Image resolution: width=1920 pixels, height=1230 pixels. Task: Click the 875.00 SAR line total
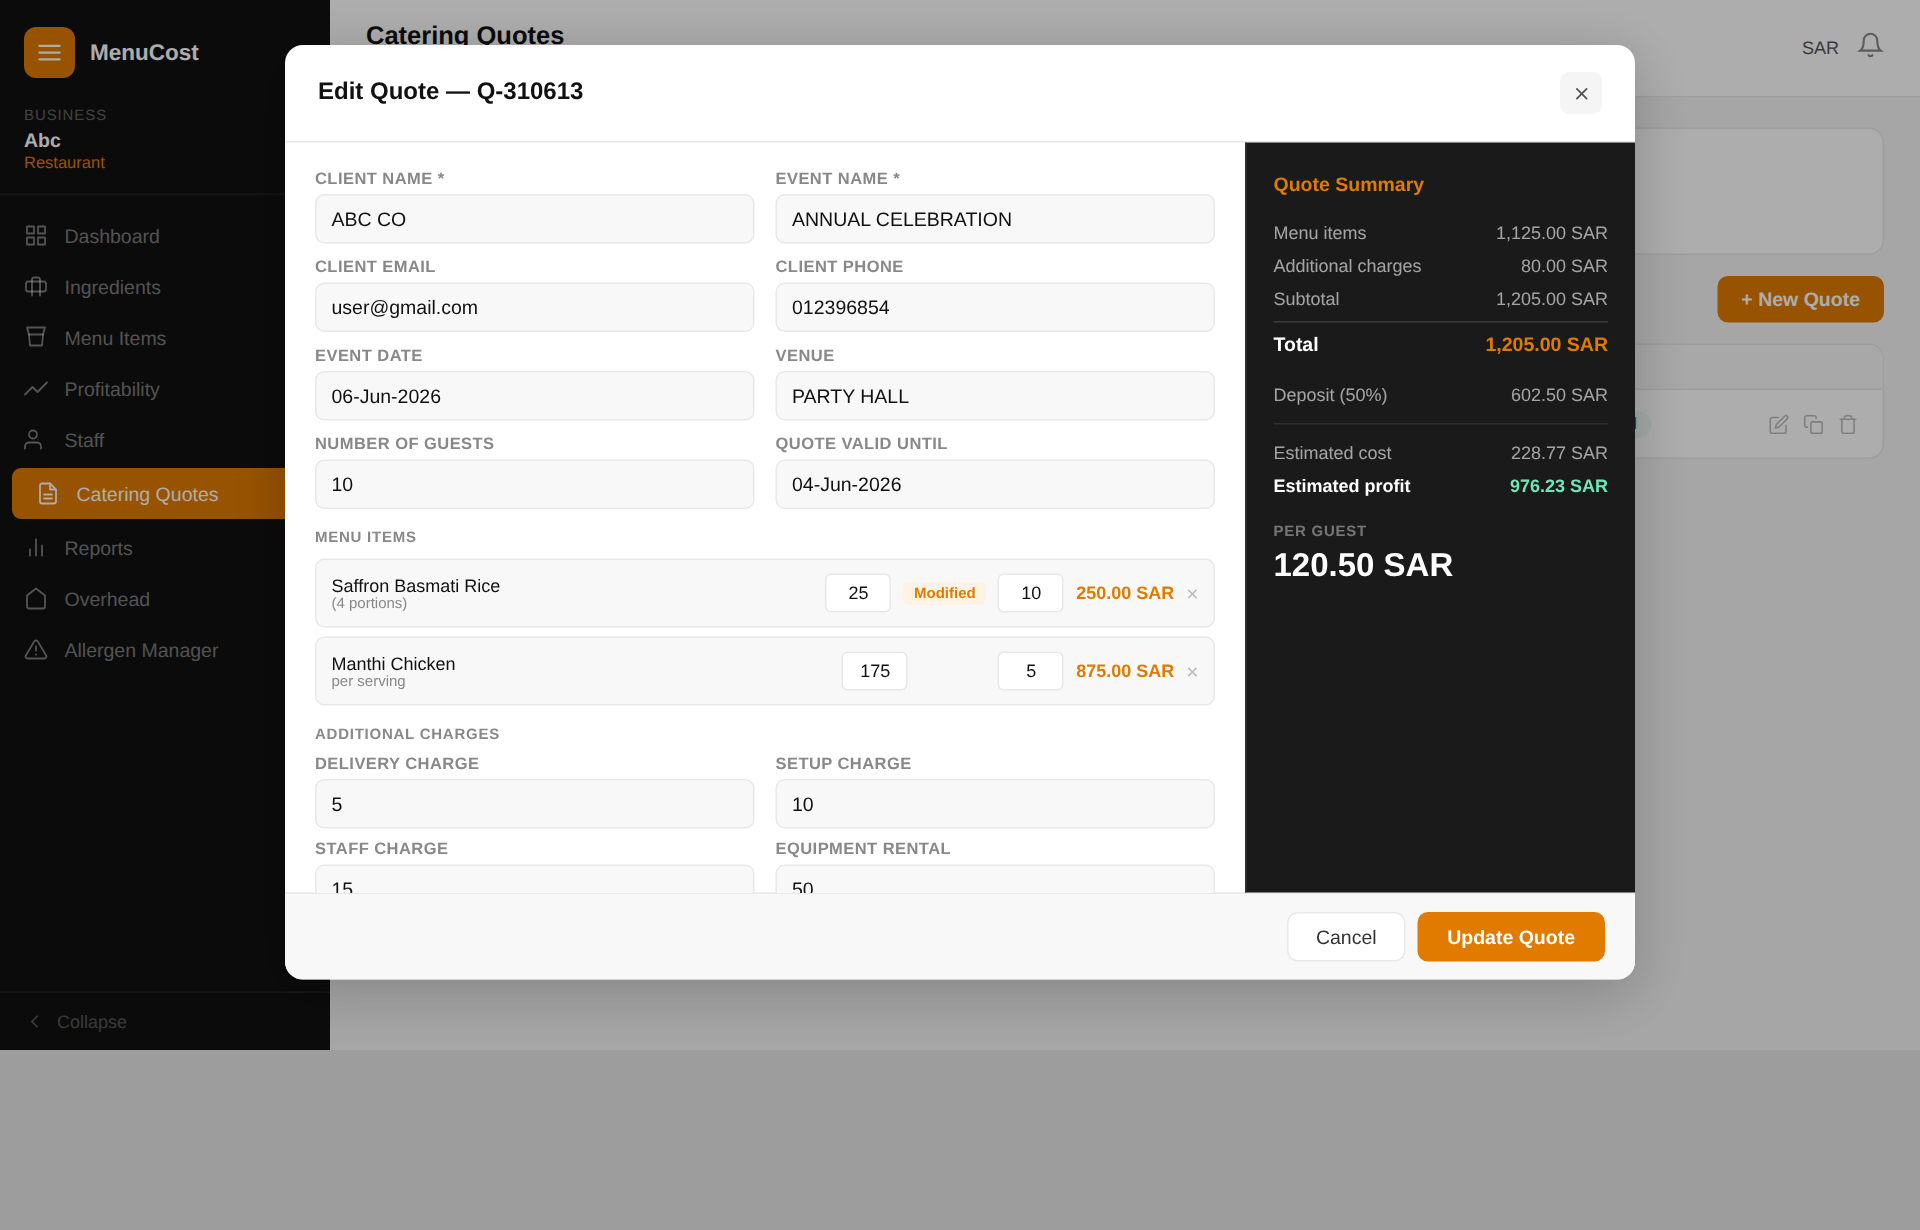(1124, 671)
